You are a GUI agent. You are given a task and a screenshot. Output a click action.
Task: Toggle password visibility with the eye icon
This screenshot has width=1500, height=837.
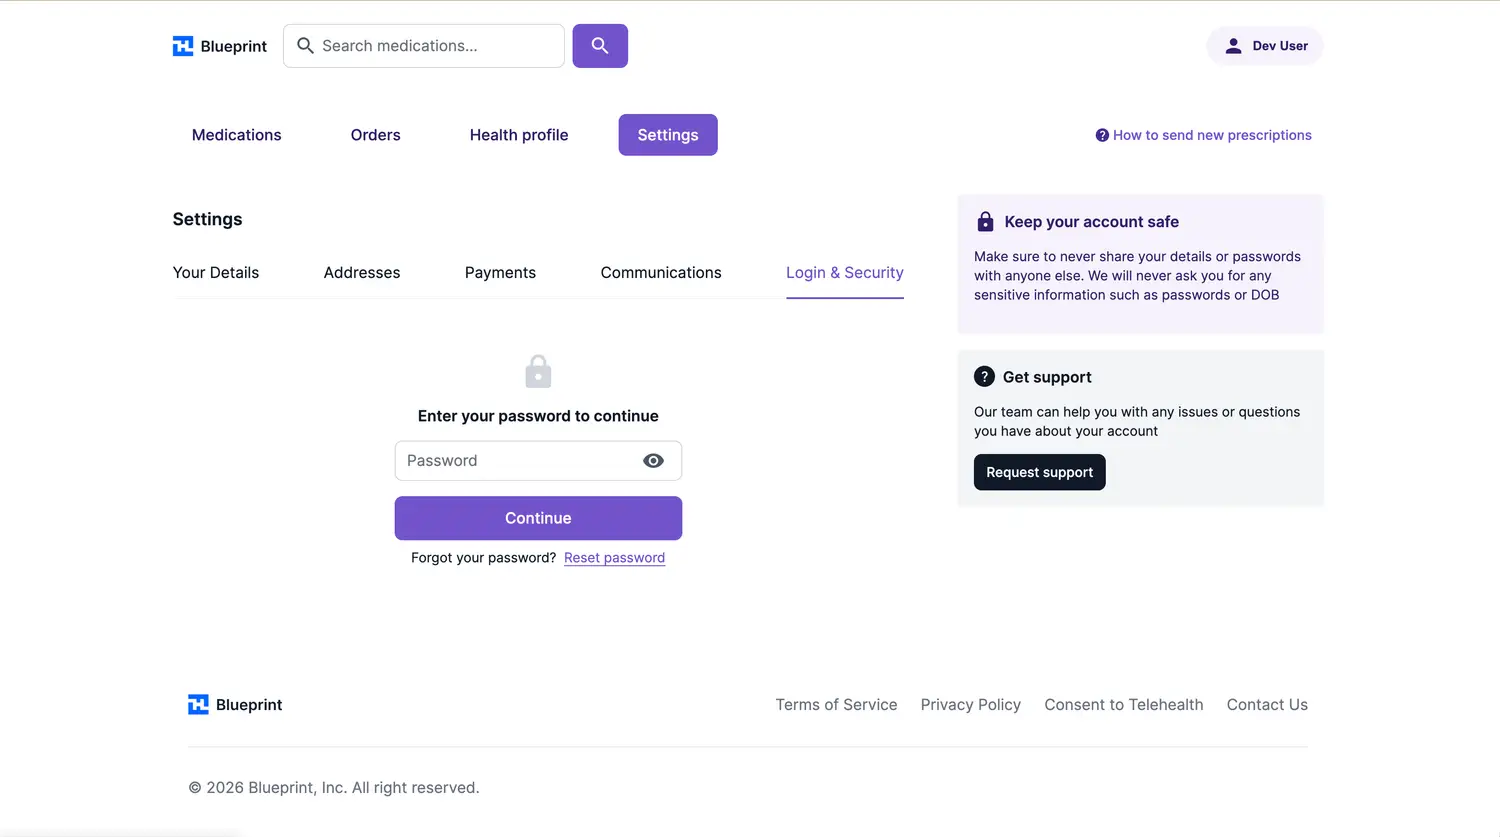coord(653,461)
